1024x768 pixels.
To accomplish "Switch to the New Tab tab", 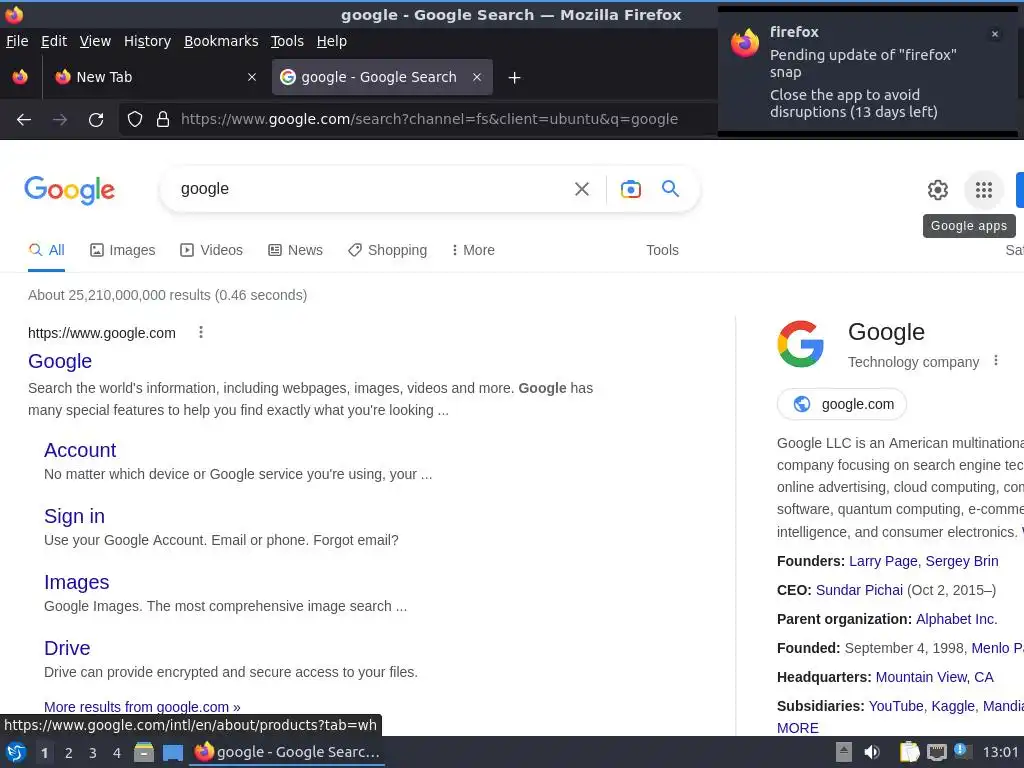I will pos(153,77).
